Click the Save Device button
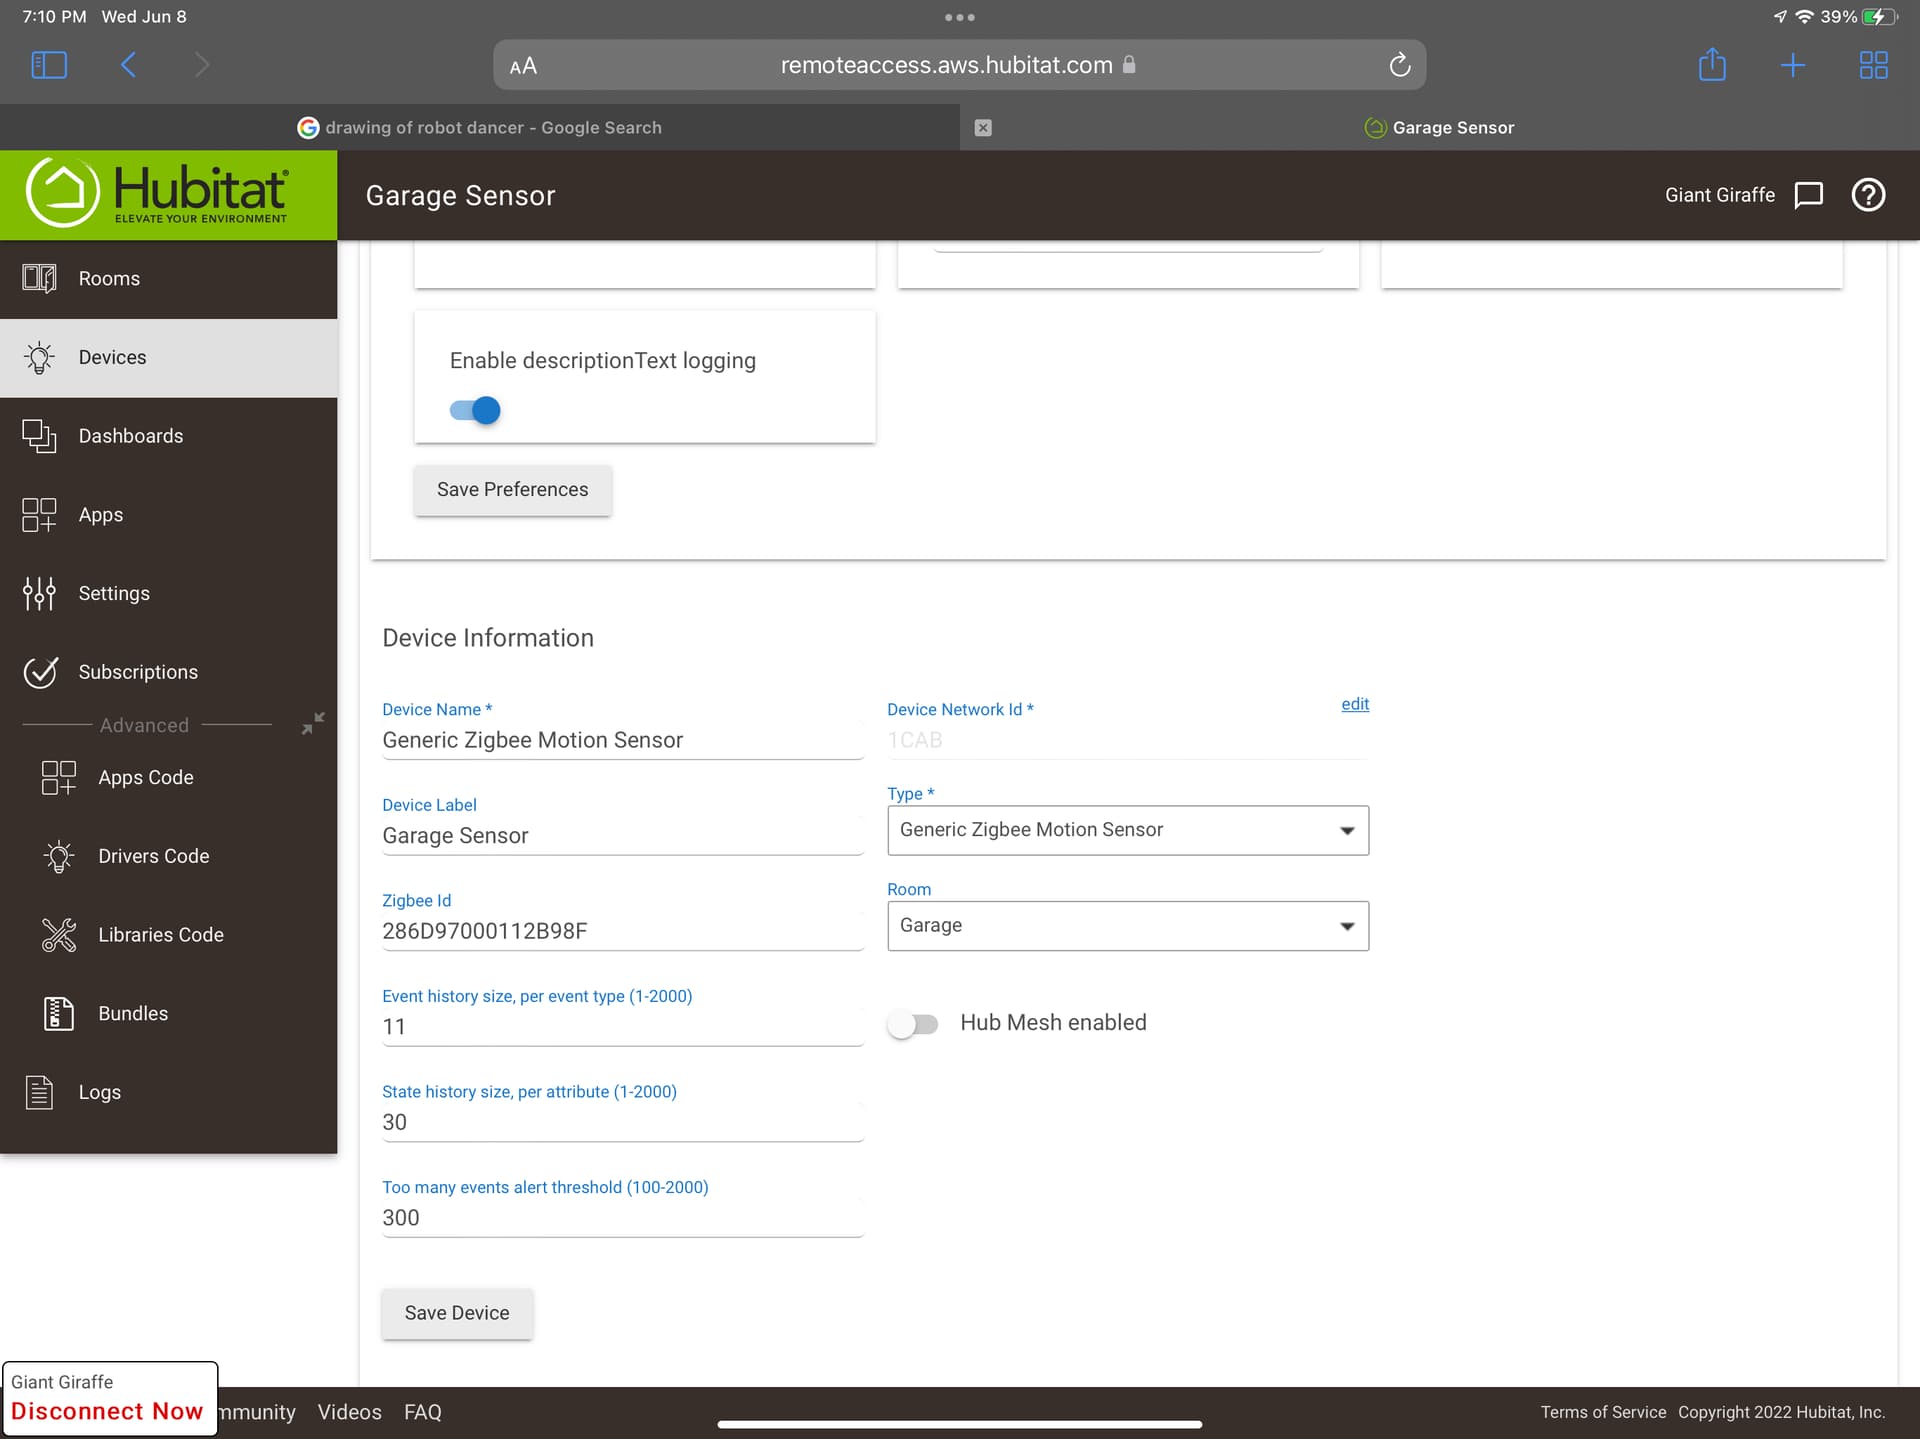Screen dimensions: 1920x1439 (x=457, y=1314)
